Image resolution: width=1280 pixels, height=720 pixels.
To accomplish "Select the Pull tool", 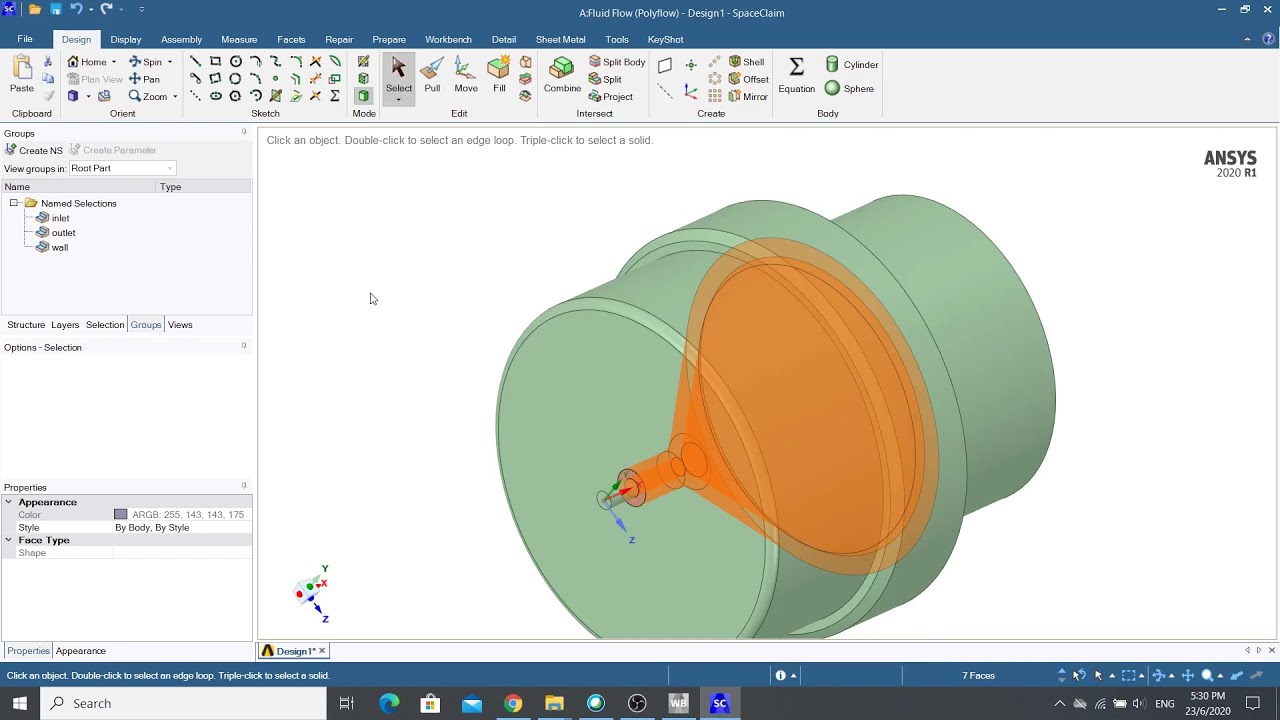I will pos(432,75).
